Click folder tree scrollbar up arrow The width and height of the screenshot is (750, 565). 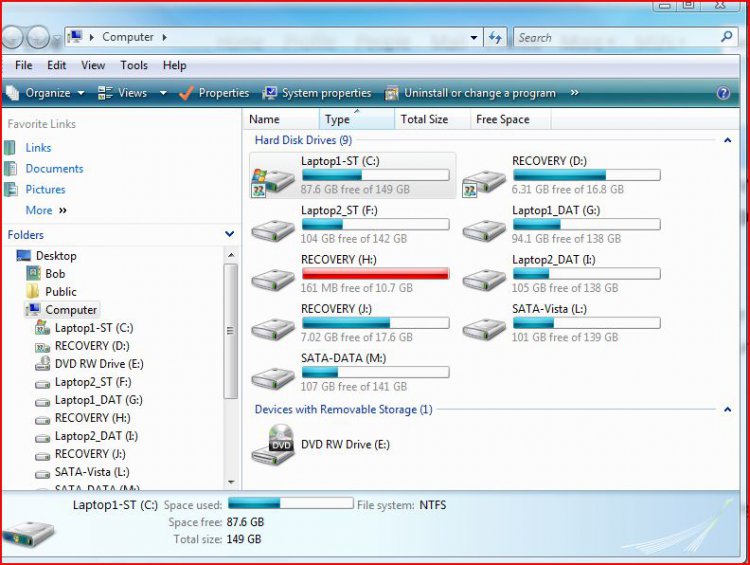231,255
